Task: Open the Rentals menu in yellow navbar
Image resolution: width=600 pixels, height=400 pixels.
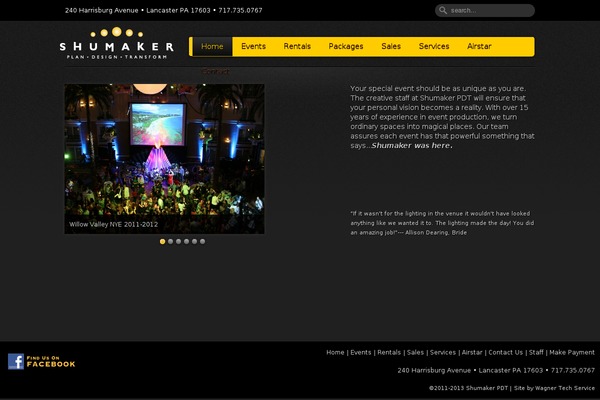Action: (297, 46)
